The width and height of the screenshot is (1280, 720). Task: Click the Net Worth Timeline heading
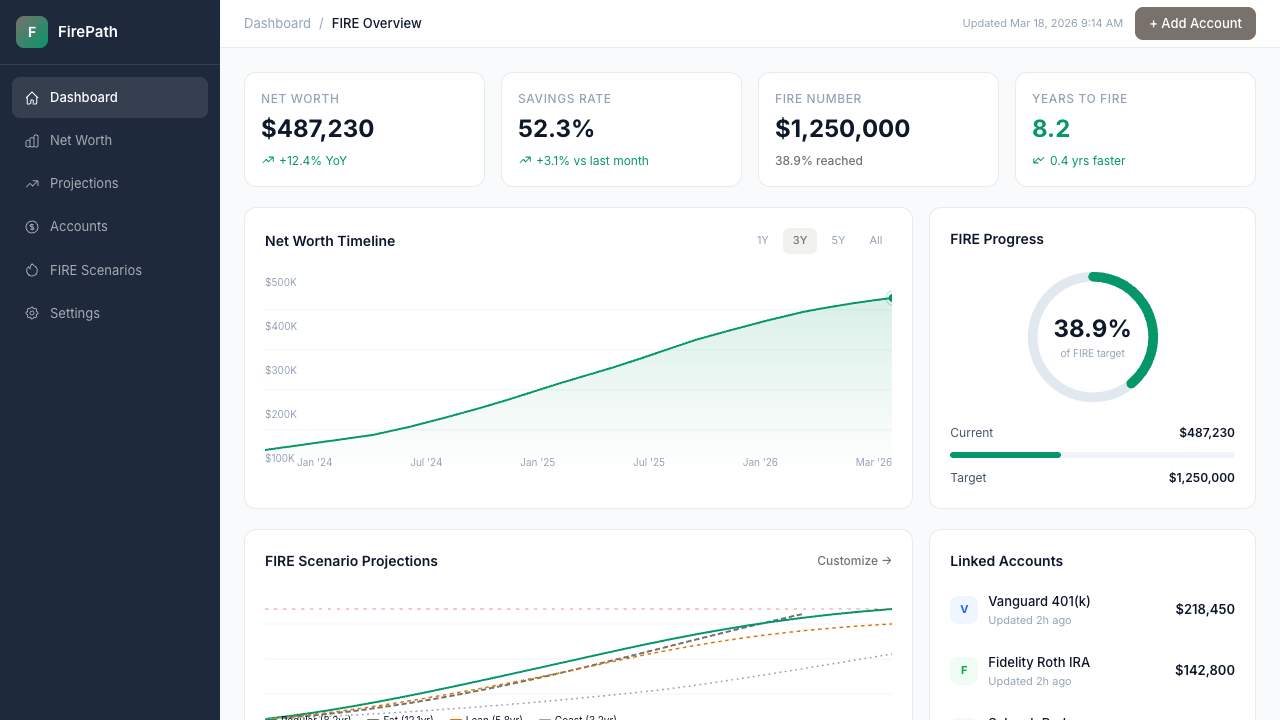tap(330, 241)
